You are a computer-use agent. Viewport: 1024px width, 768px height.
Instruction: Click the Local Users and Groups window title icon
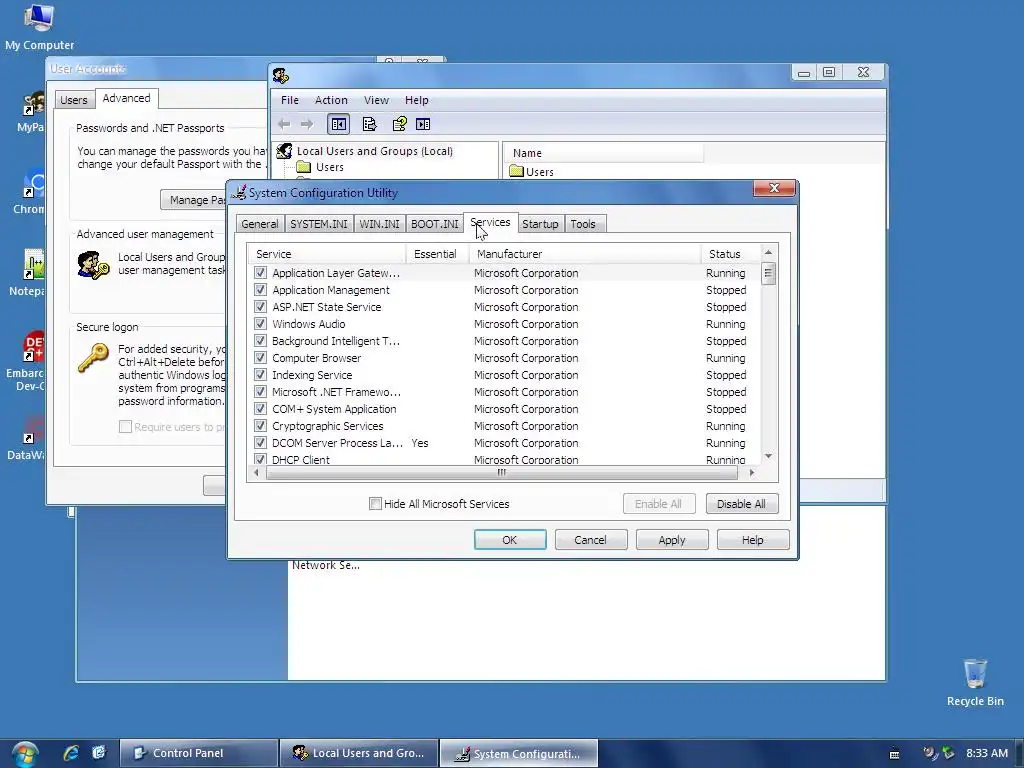coord(281,75)
